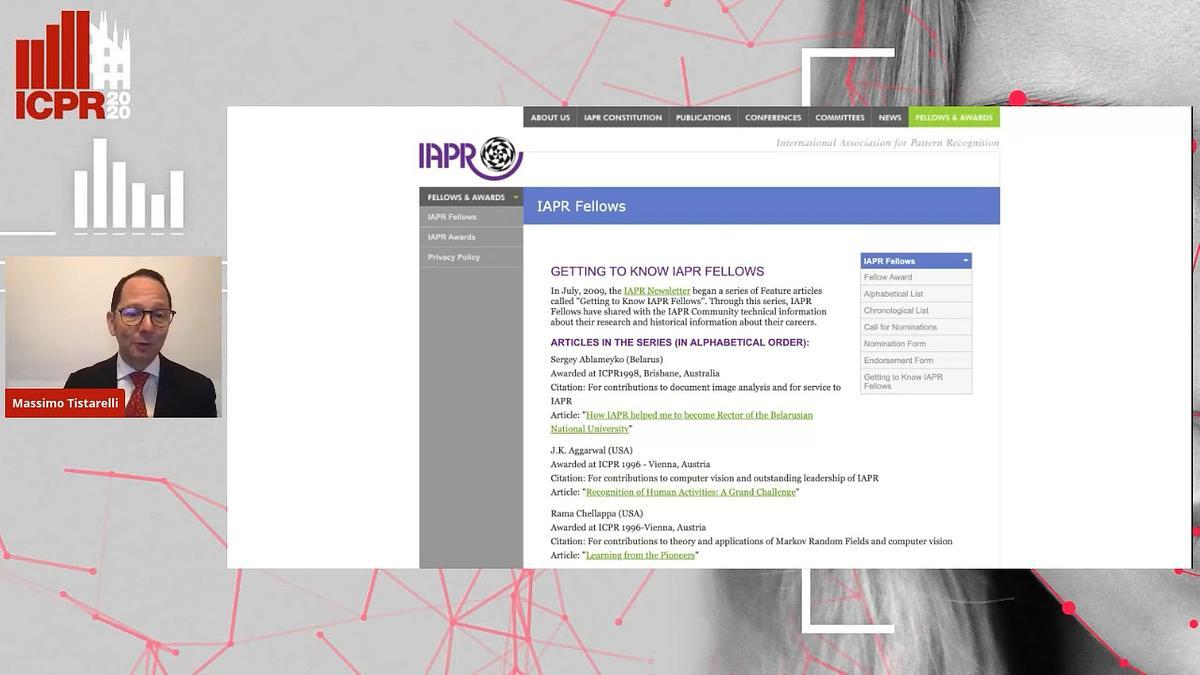Click the Articles in the Series heading
The height and width of the screenshot is (675, 1200).
(x=680, y=342)
